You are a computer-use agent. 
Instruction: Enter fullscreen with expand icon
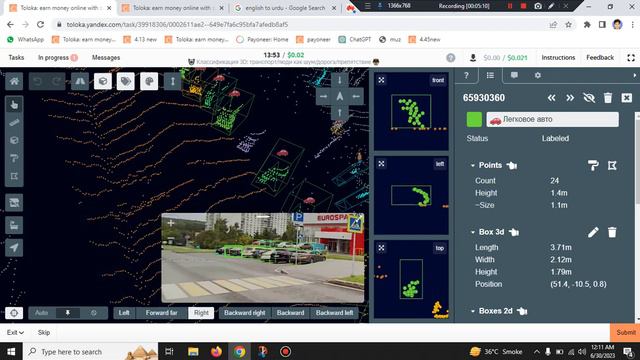(x=631, y=58)
